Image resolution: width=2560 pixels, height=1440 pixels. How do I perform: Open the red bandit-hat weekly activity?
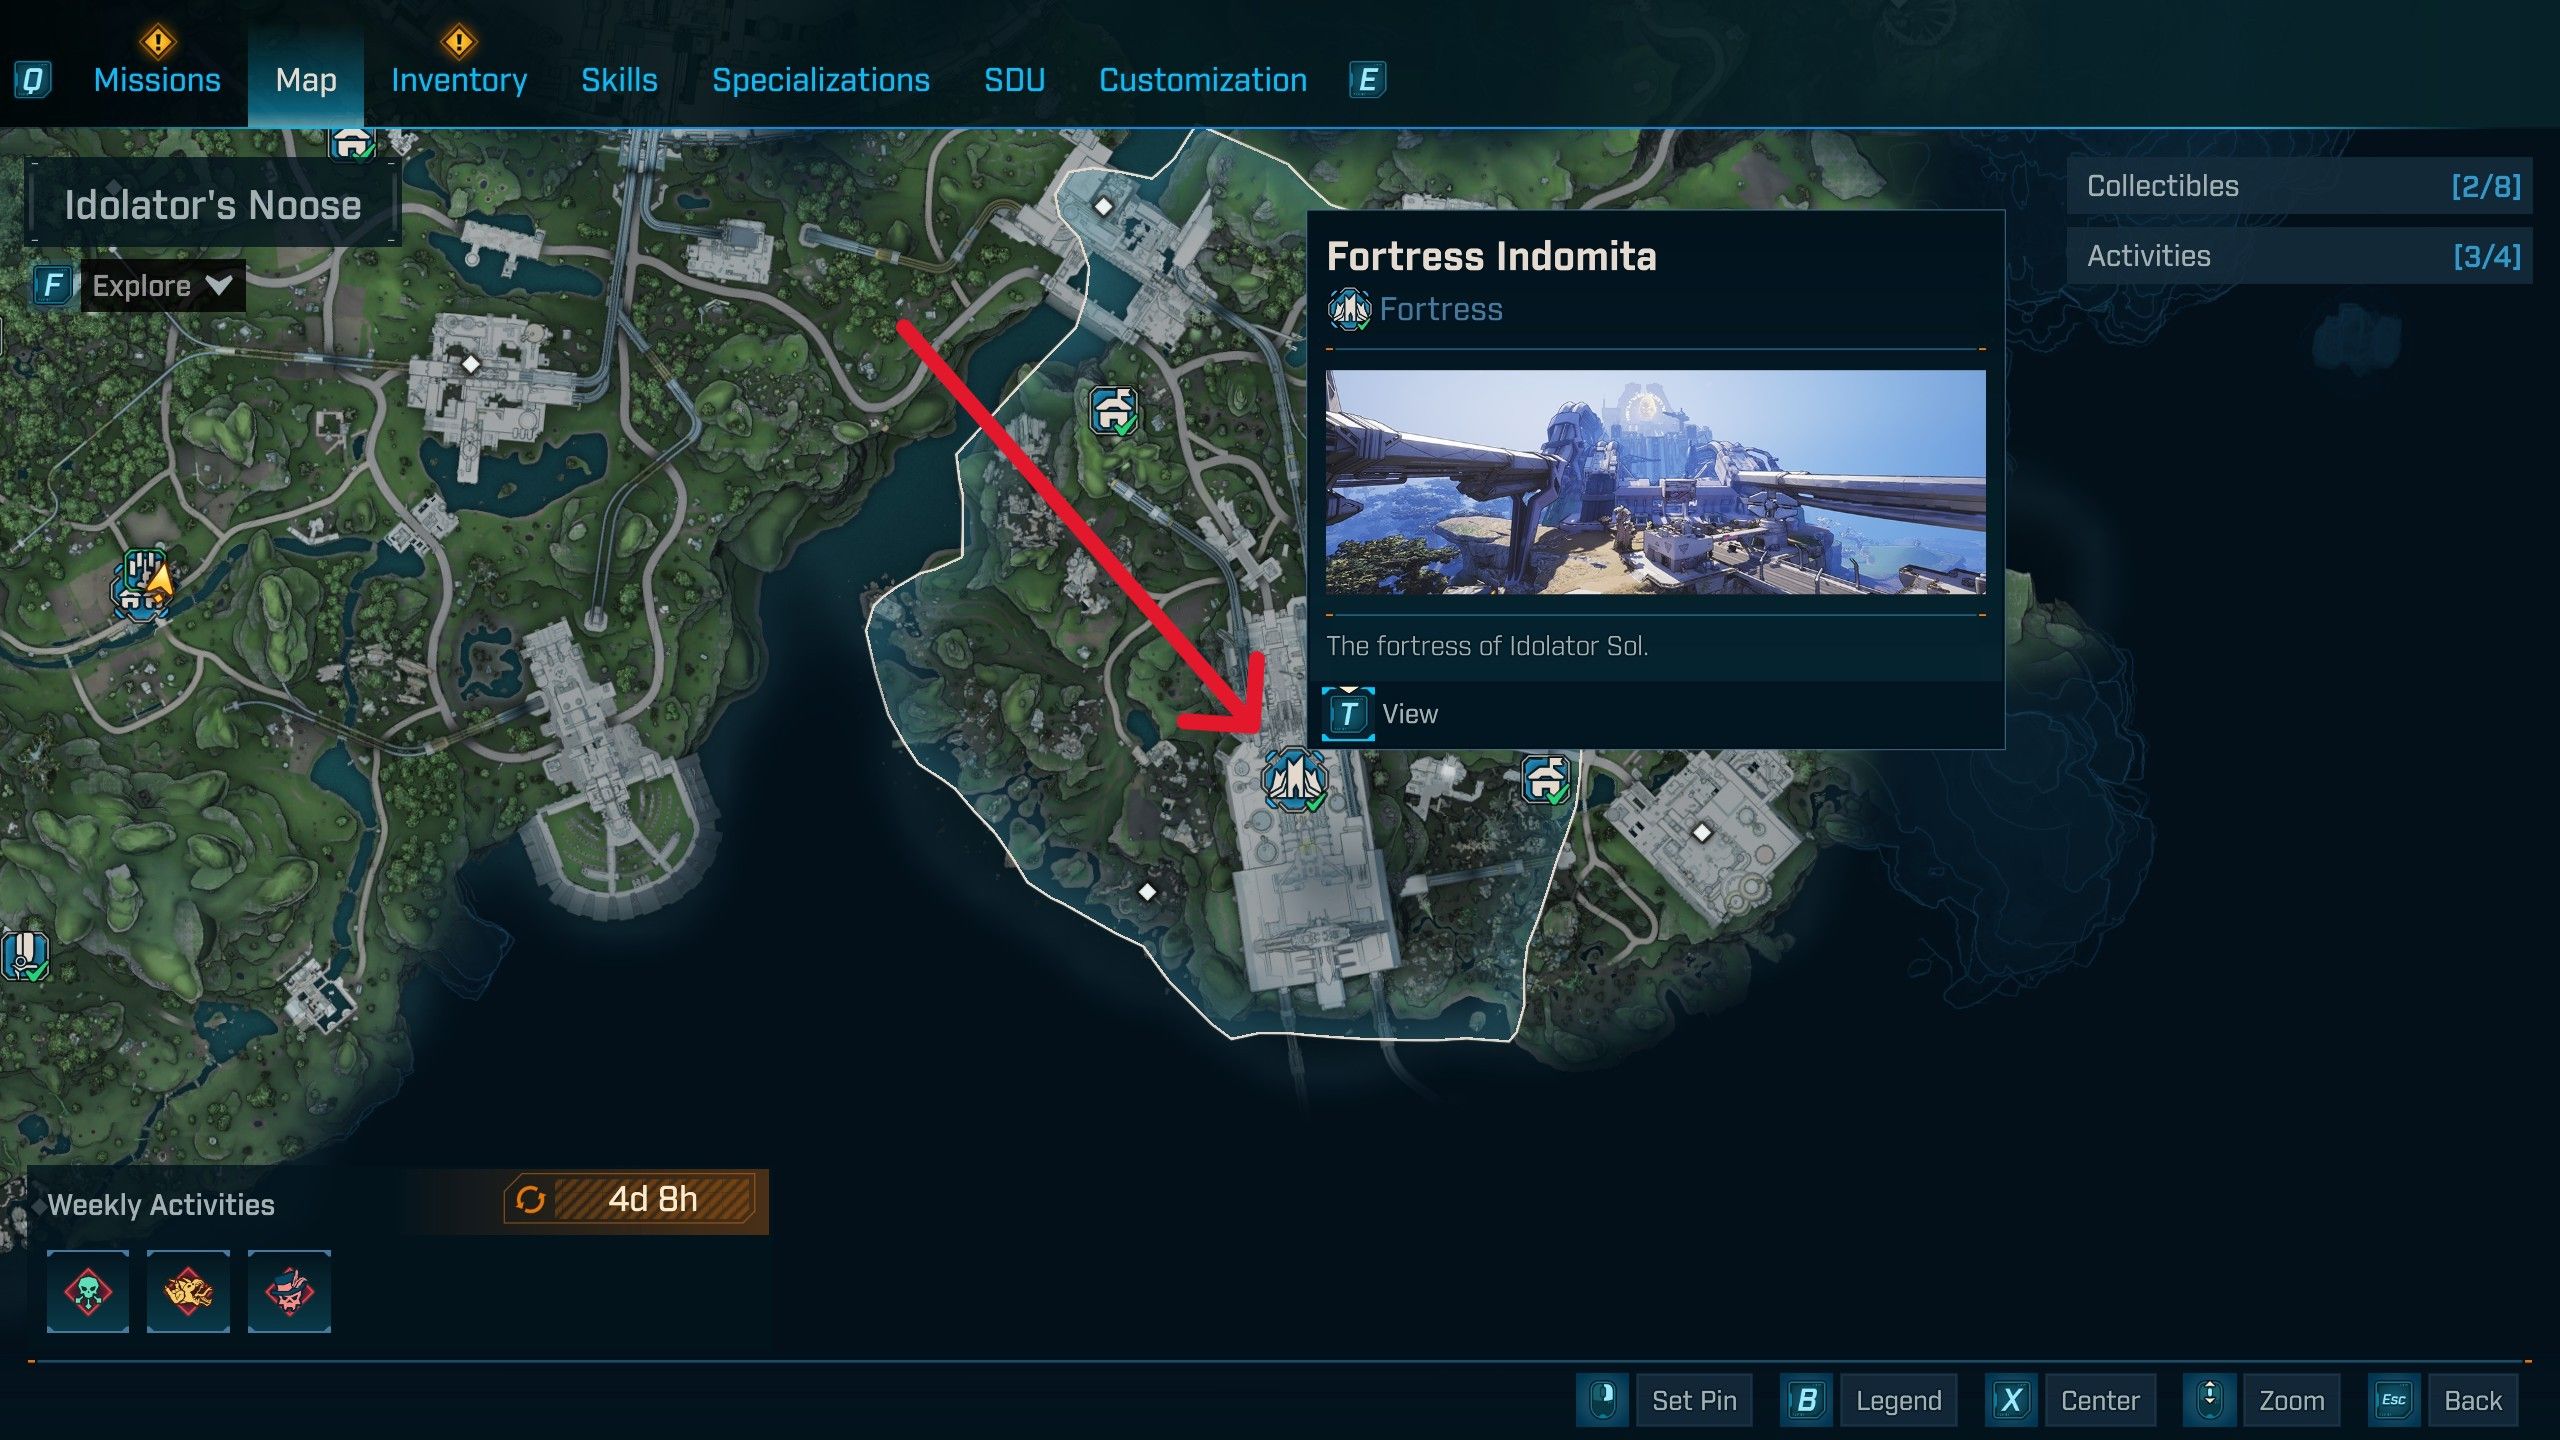289,1291
